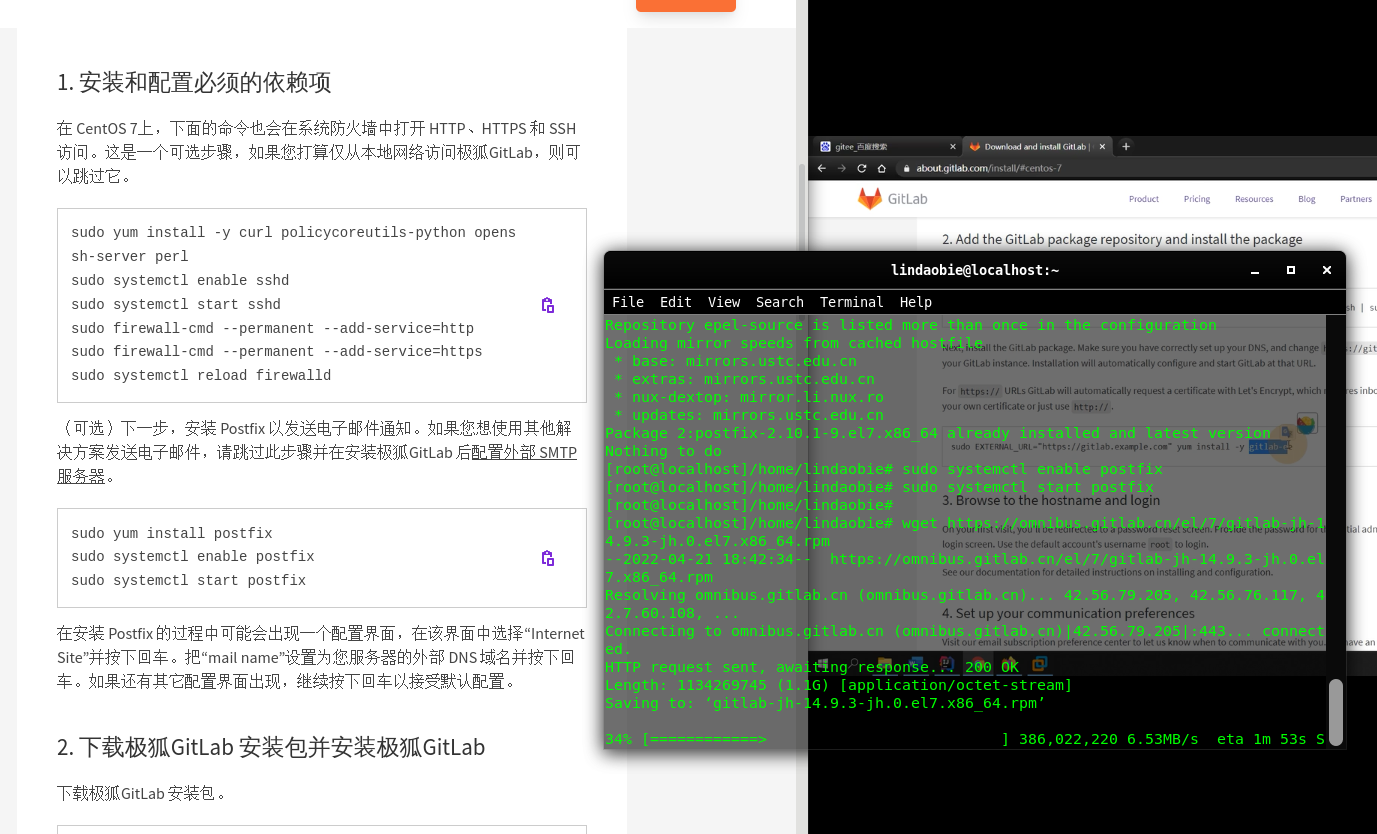
Task: Click the 'Nothing to do' terminal line
Action: tap(663, 451)
